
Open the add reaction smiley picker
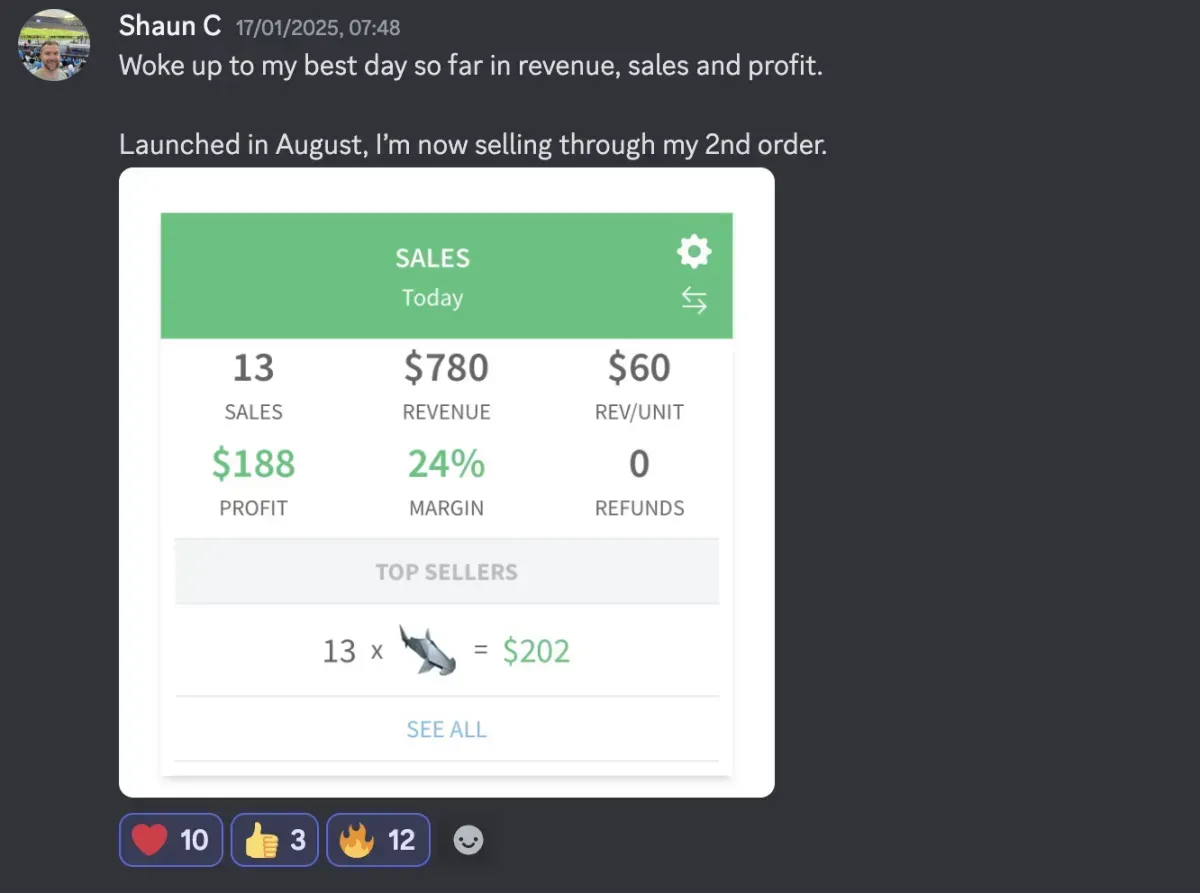tap(468, 840)
